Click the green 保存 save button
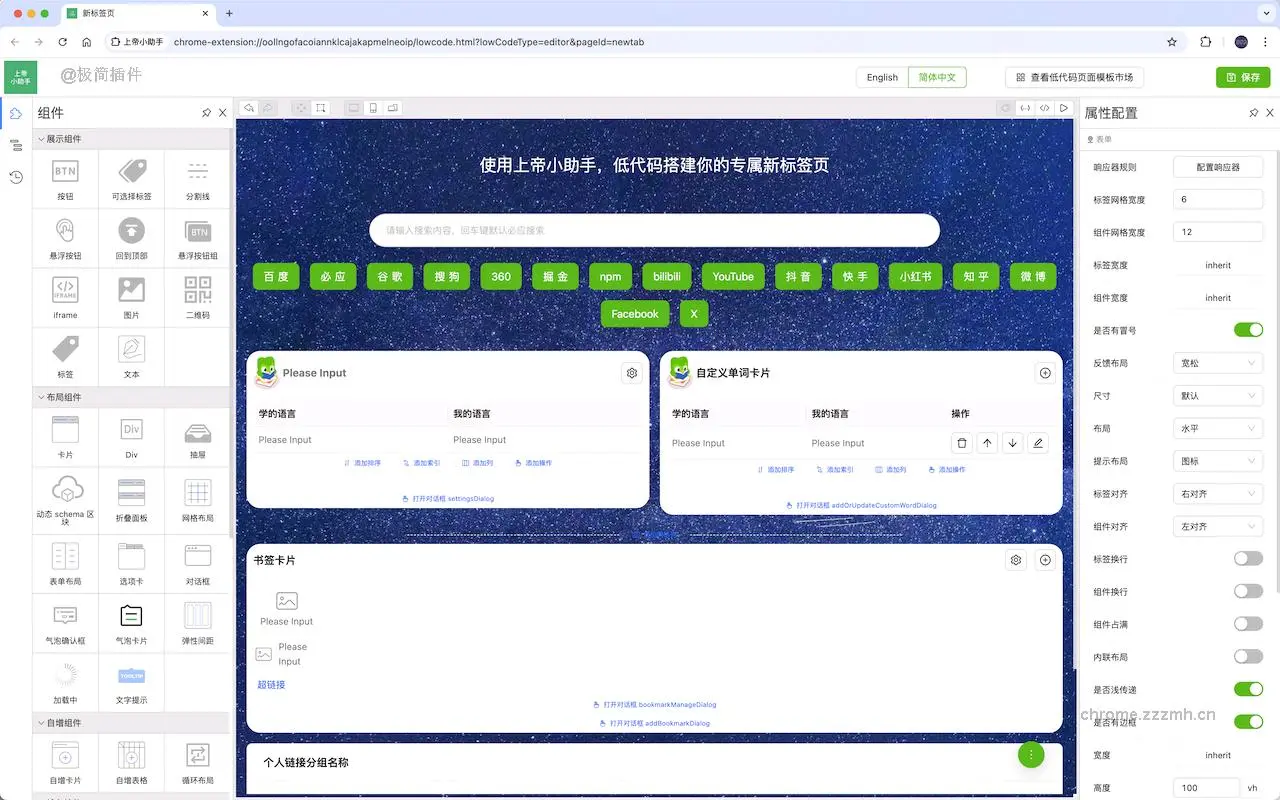Screen dimensions: 1280x800 coord(1243,76)
